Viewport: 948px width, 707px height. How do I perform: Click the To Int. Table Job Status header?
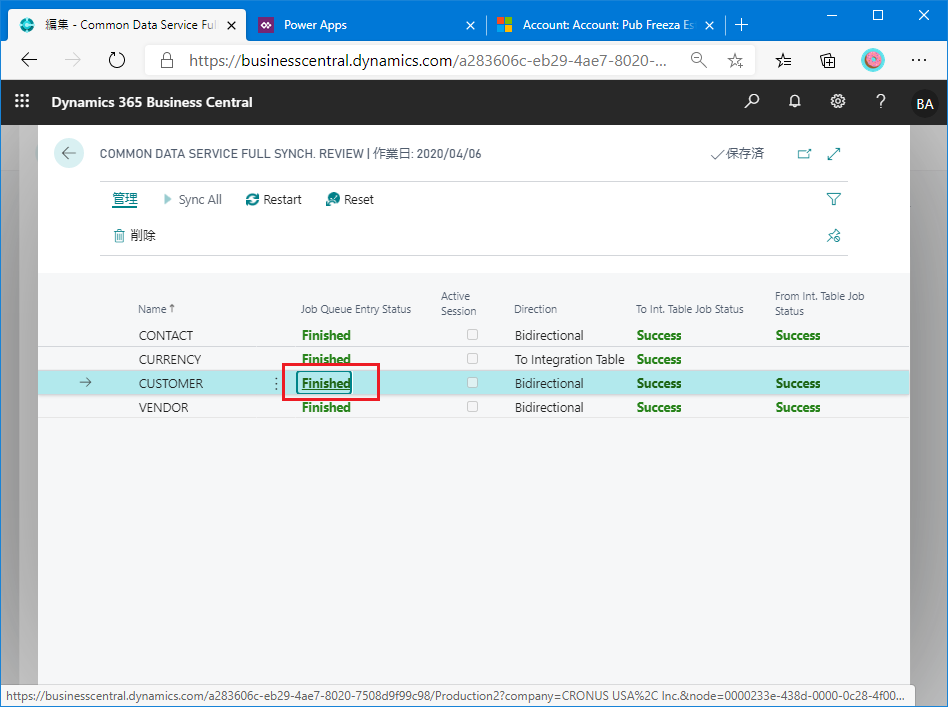click(689, 309)
